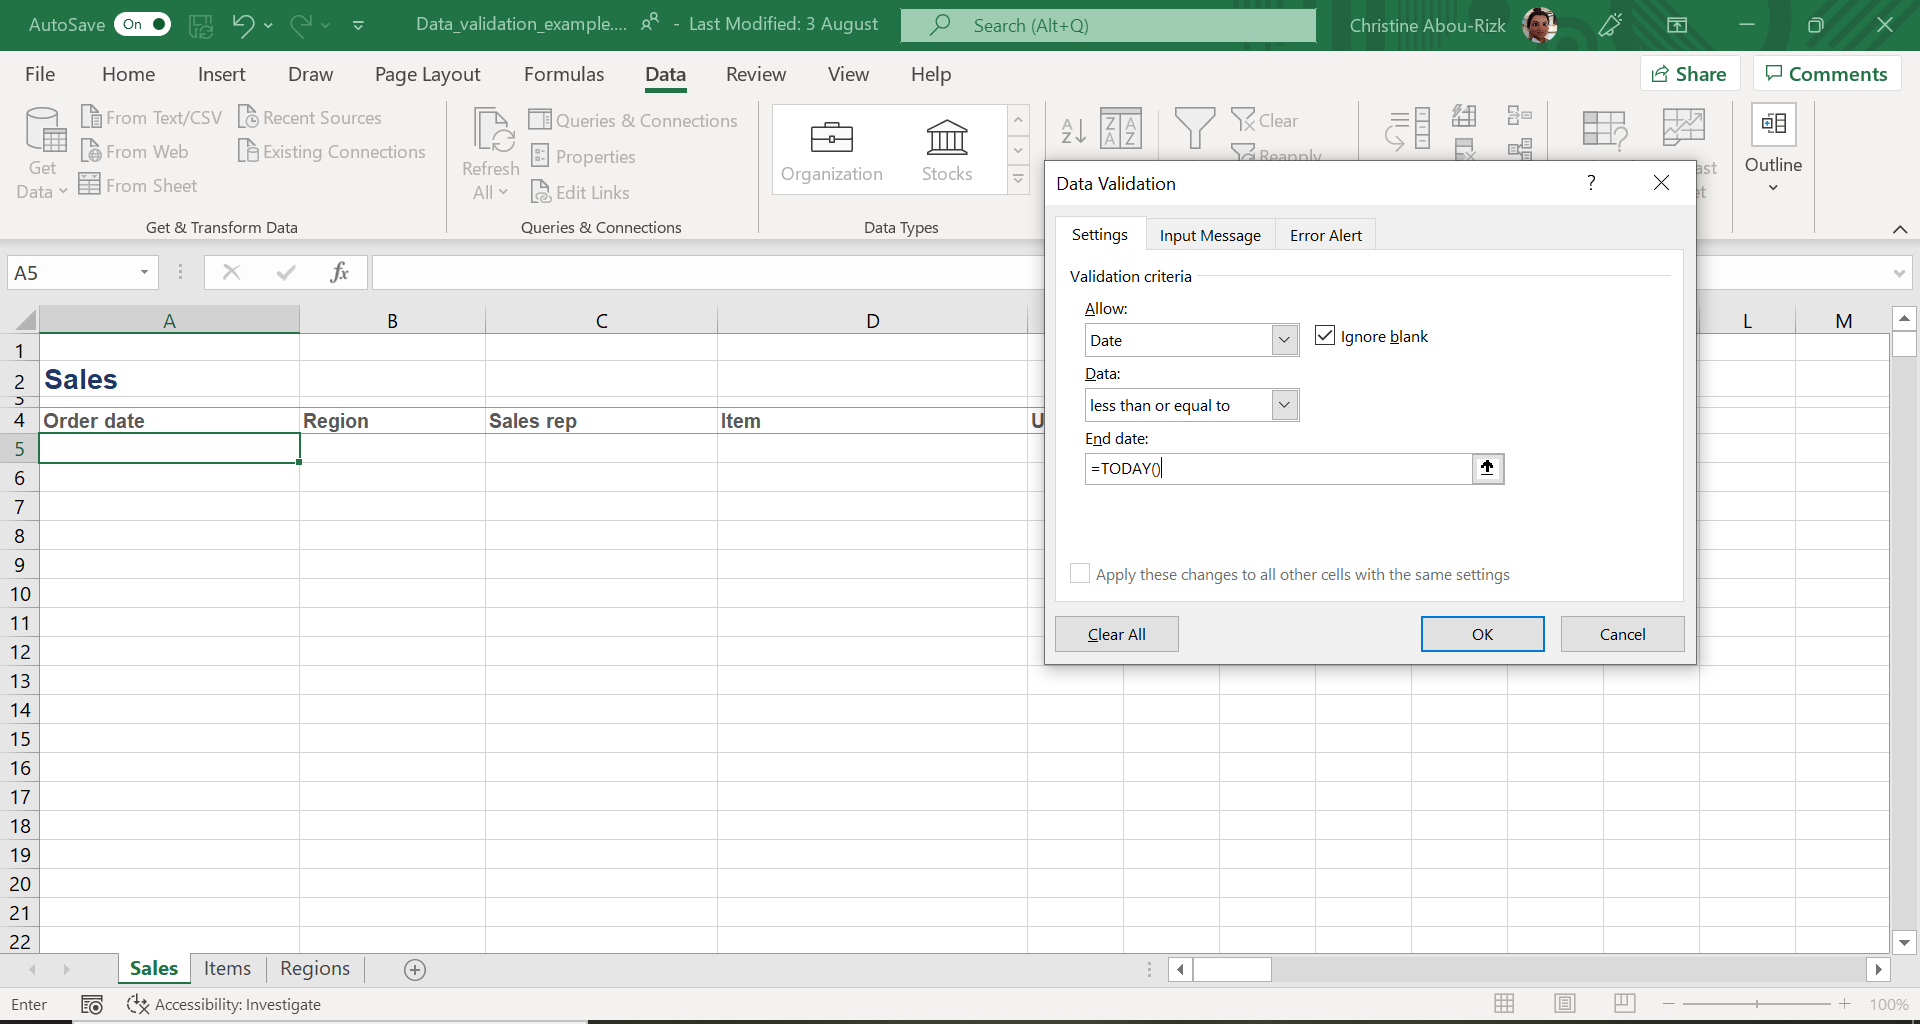The height and width of the screenshot is (1024, 1920).
Task: Enable Apply these changes to all cells checkbox
Action: pos(1080,574)
